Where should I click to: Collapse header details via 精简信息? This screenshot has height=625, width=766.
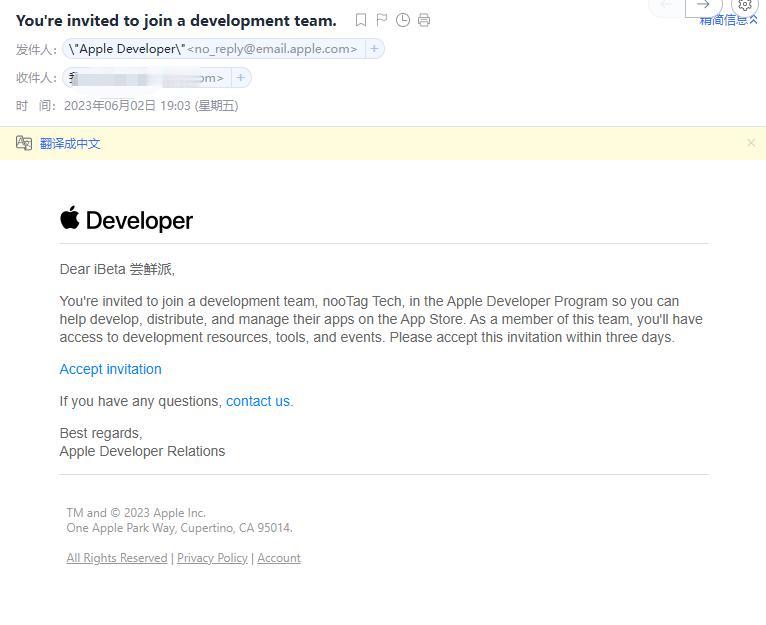728,20
